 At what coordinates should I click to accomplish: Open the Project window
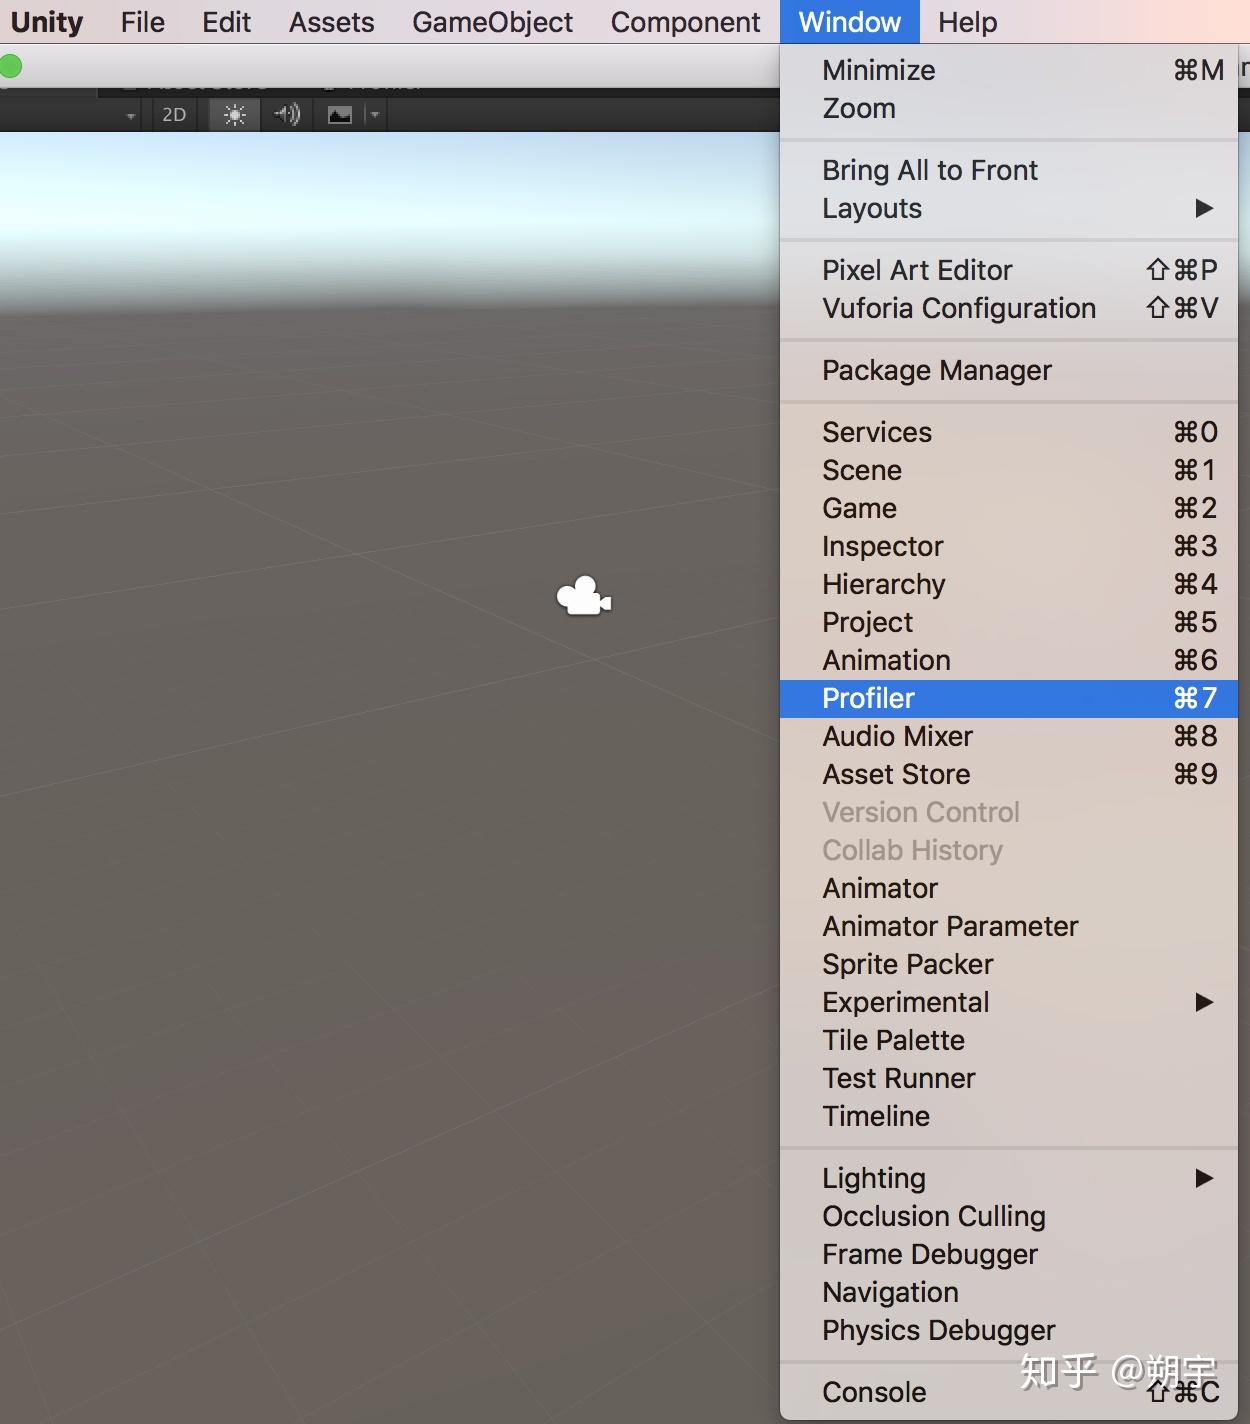coord(1009,622)
